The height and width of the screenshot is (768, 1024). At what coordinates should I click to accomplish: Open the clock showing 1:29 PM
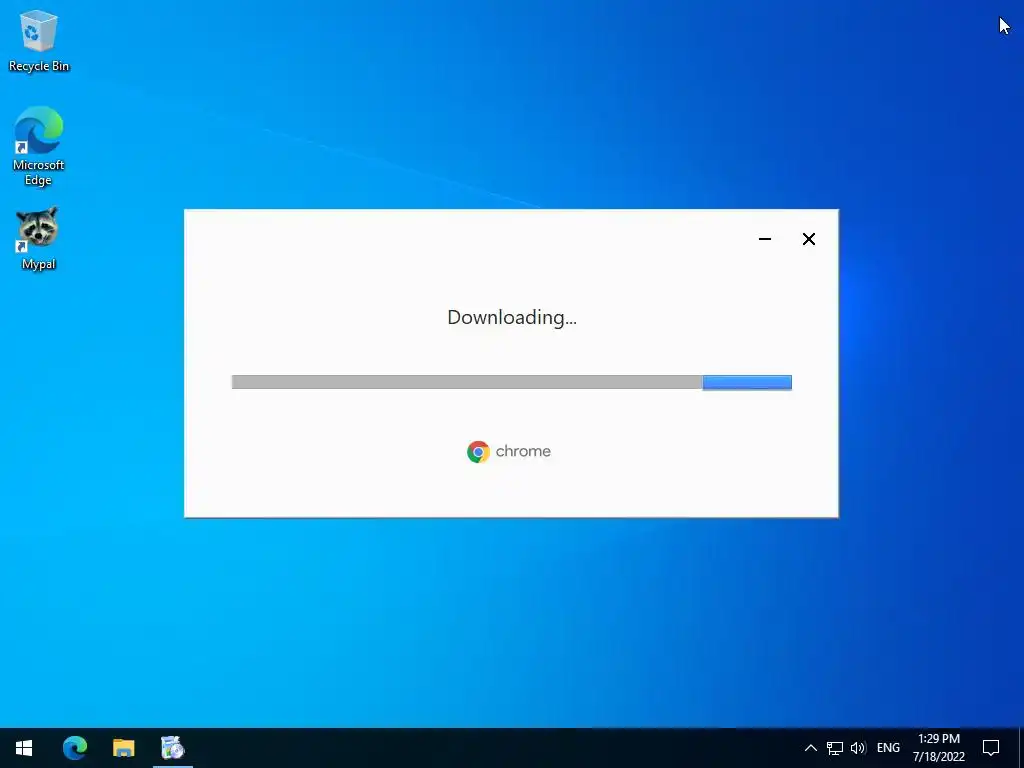point(938,748)
